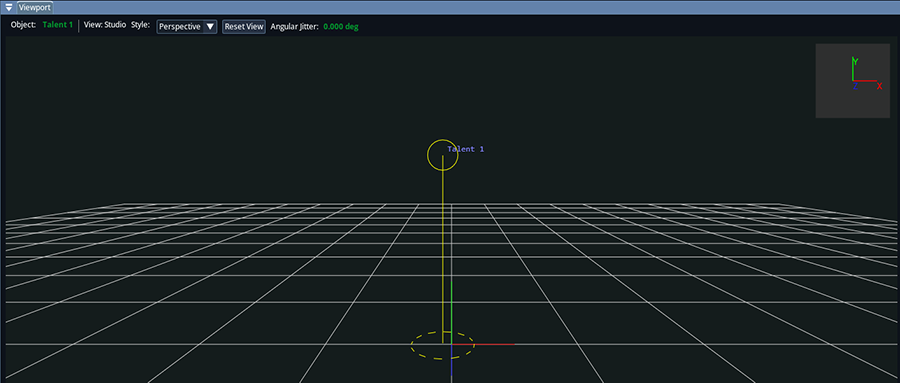Click the Z axis letter in gizmo
The height and width of the screenshot is (383, 900).
[855, 86]
